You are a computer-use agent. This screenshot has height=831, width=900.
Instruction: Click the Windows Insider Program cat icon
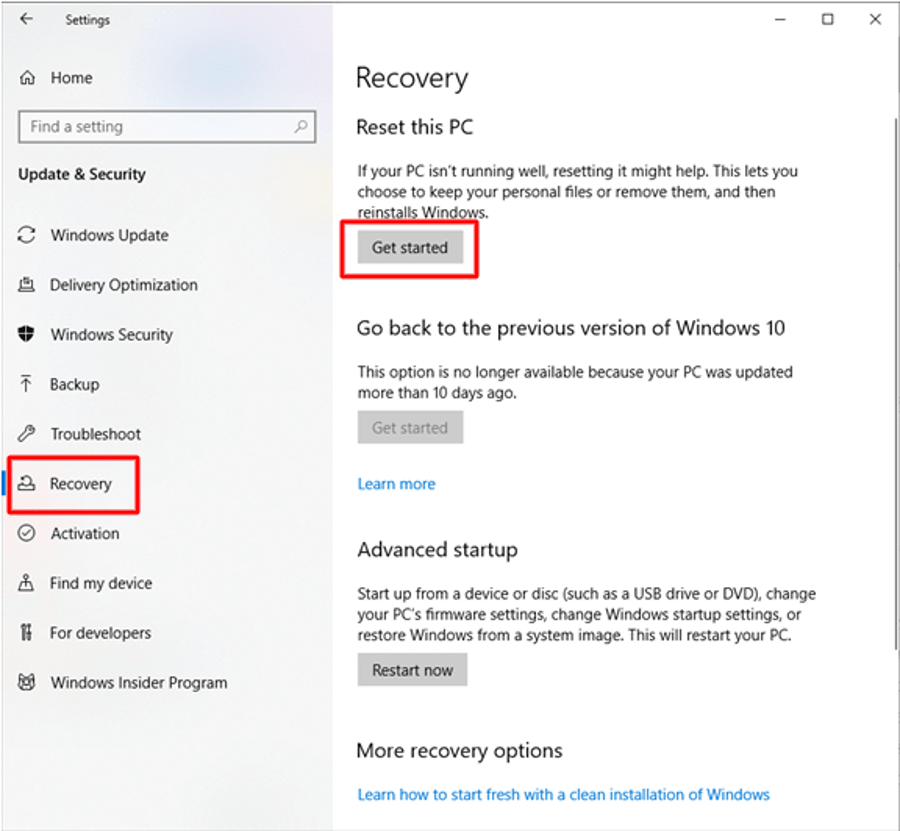26,682
